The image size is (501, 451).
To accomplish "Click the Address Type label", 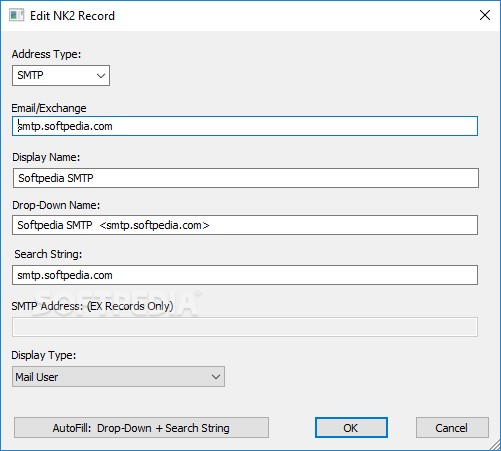I will [46, 54].
